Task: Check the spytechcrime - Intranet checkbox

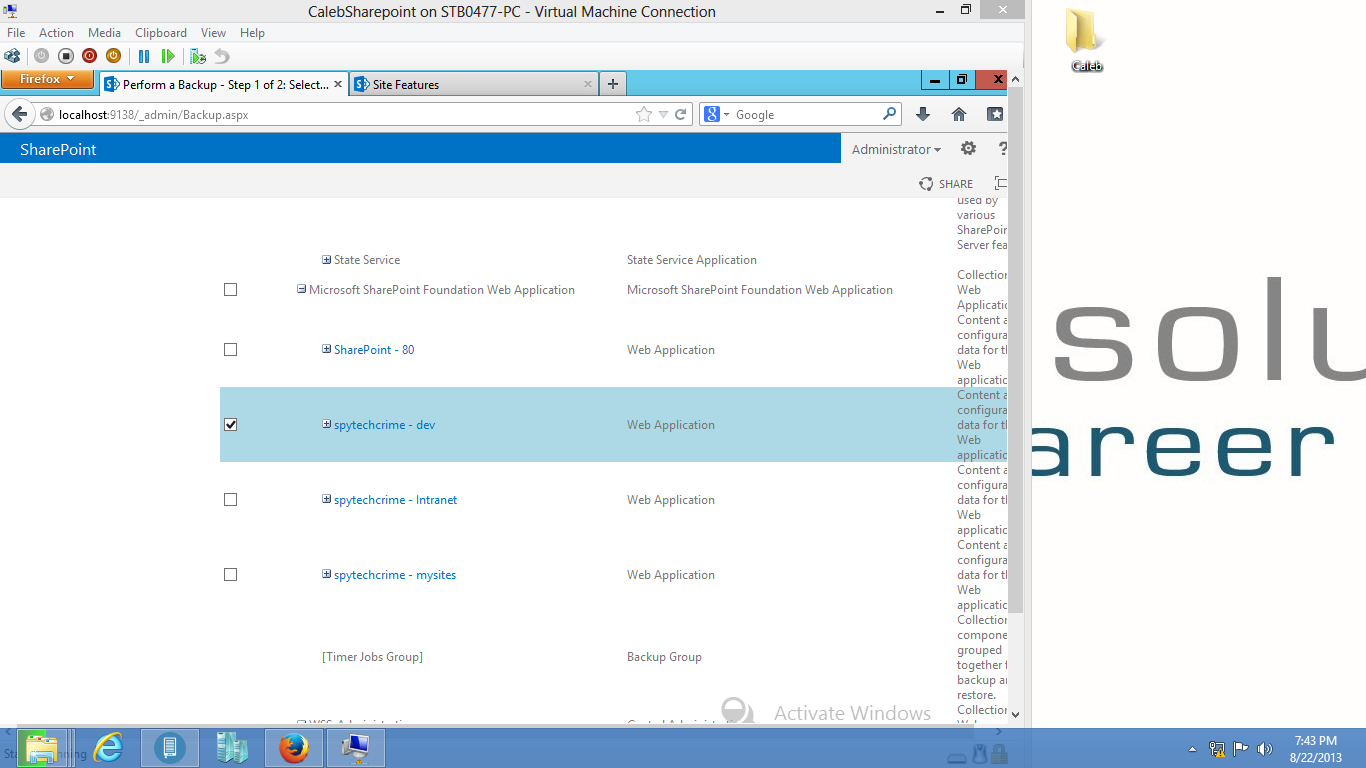Action: pyautogui.click(x=231, y=500)
